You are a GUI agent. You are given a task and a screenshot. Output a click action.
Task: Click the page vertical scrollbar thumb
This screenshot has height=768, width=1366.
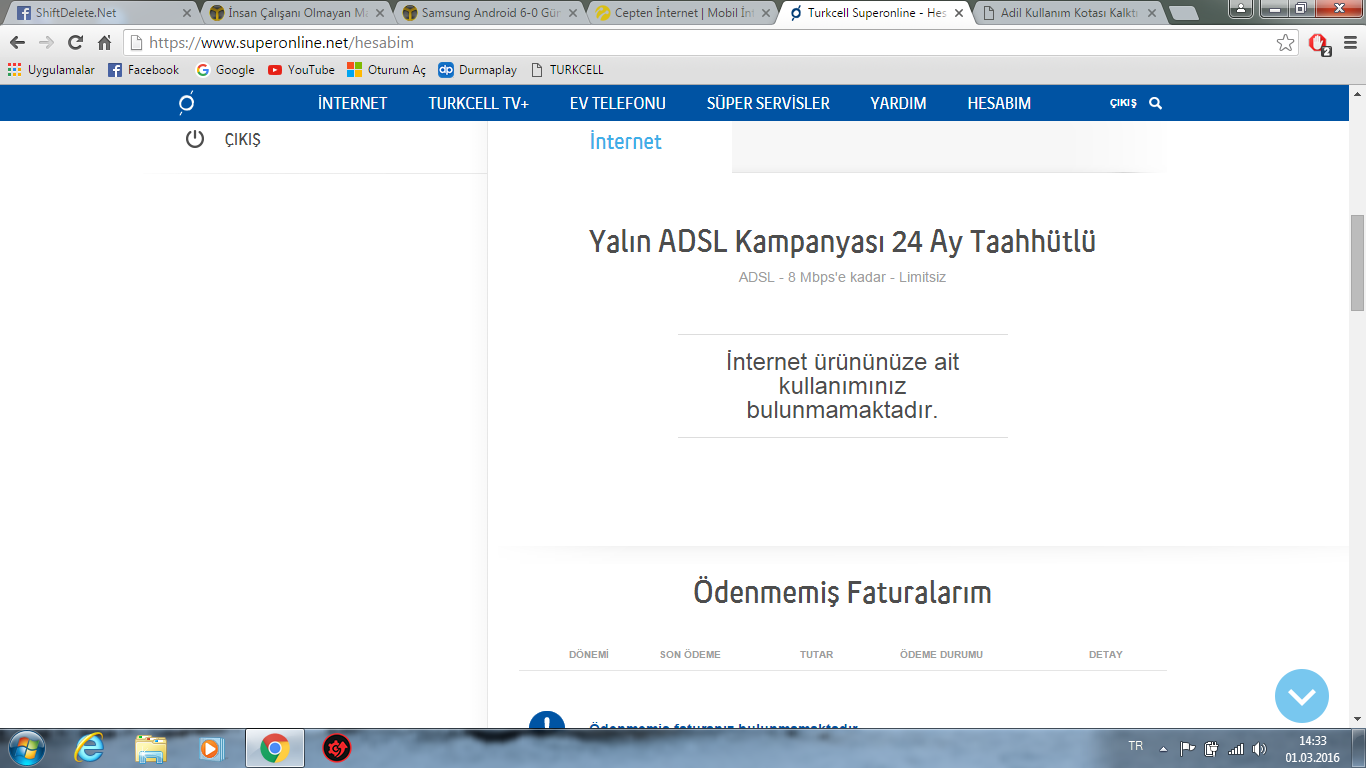1357,262
